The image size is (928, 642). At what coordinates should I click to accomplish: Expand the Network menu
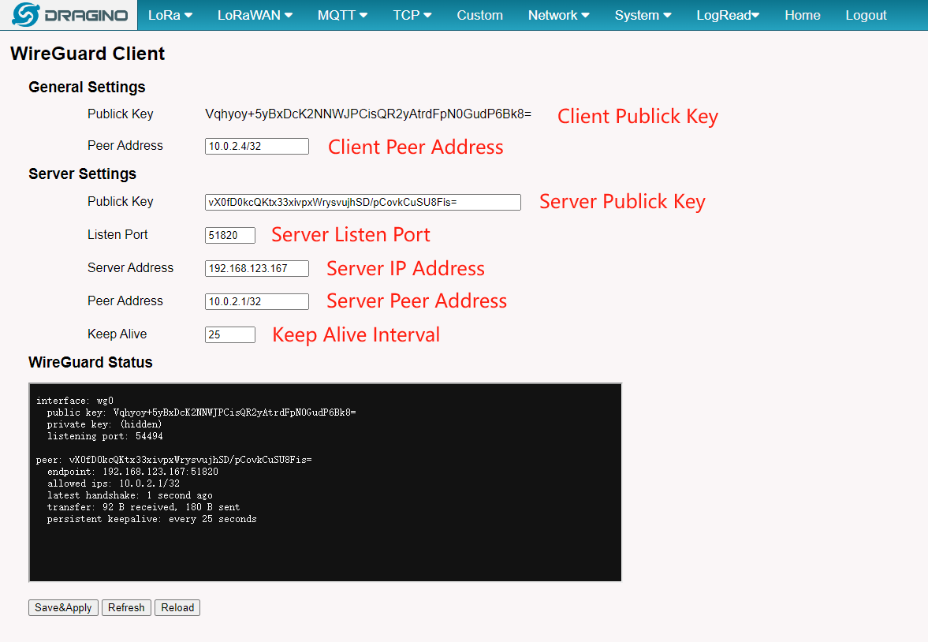[558, 15]
